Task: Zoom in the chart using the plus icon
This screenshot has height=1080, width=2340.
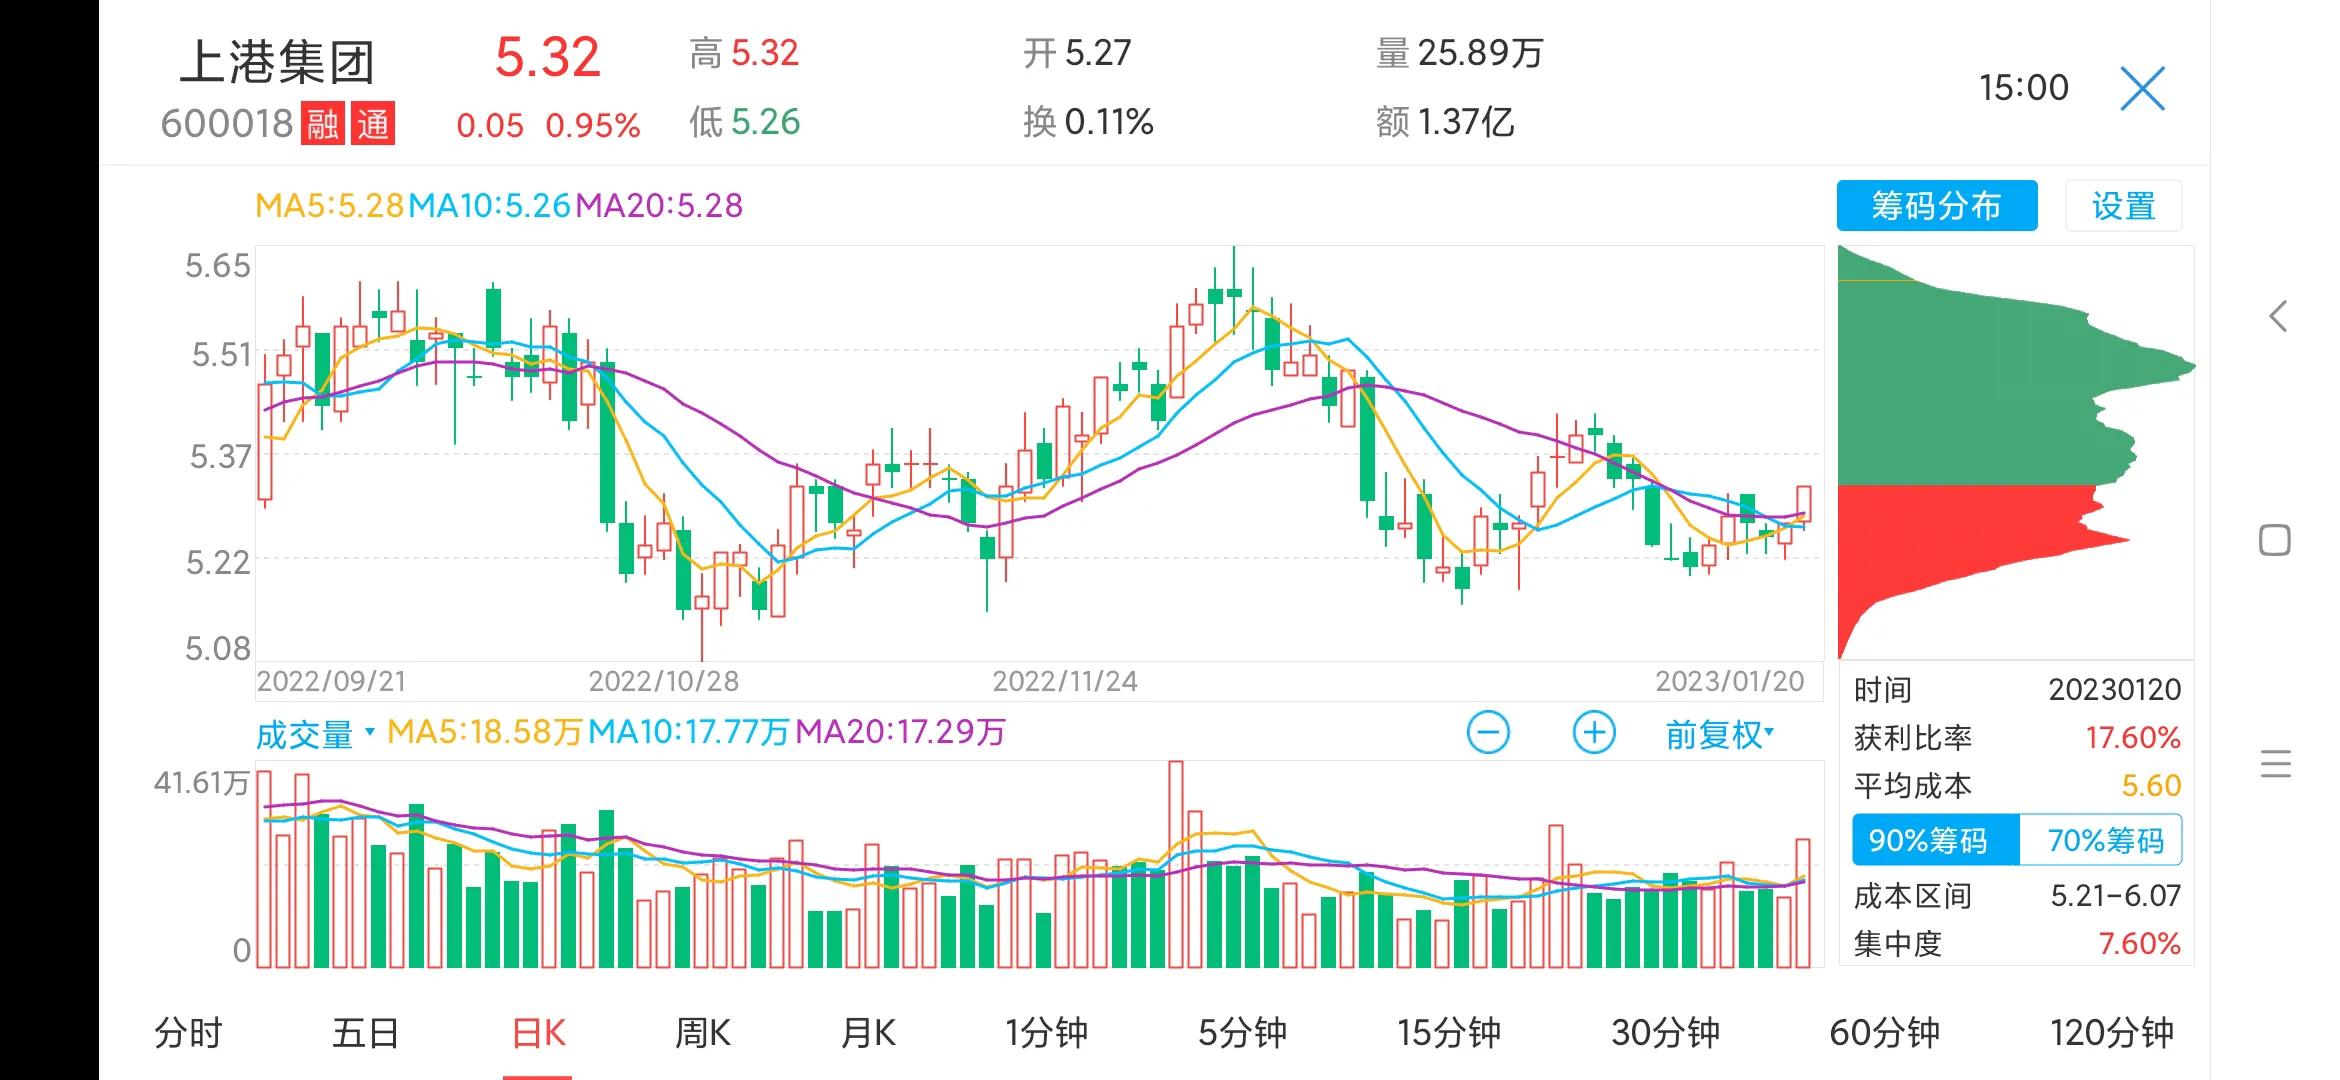Action: [1592, 731]
